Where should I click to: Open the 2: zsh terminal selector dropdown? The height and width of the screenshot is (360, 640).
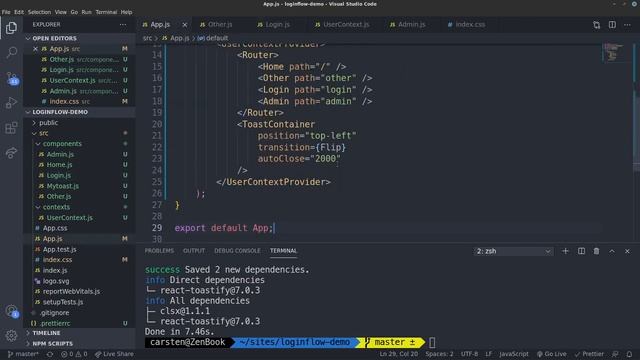pyautogui.click(x=513, y=251)
